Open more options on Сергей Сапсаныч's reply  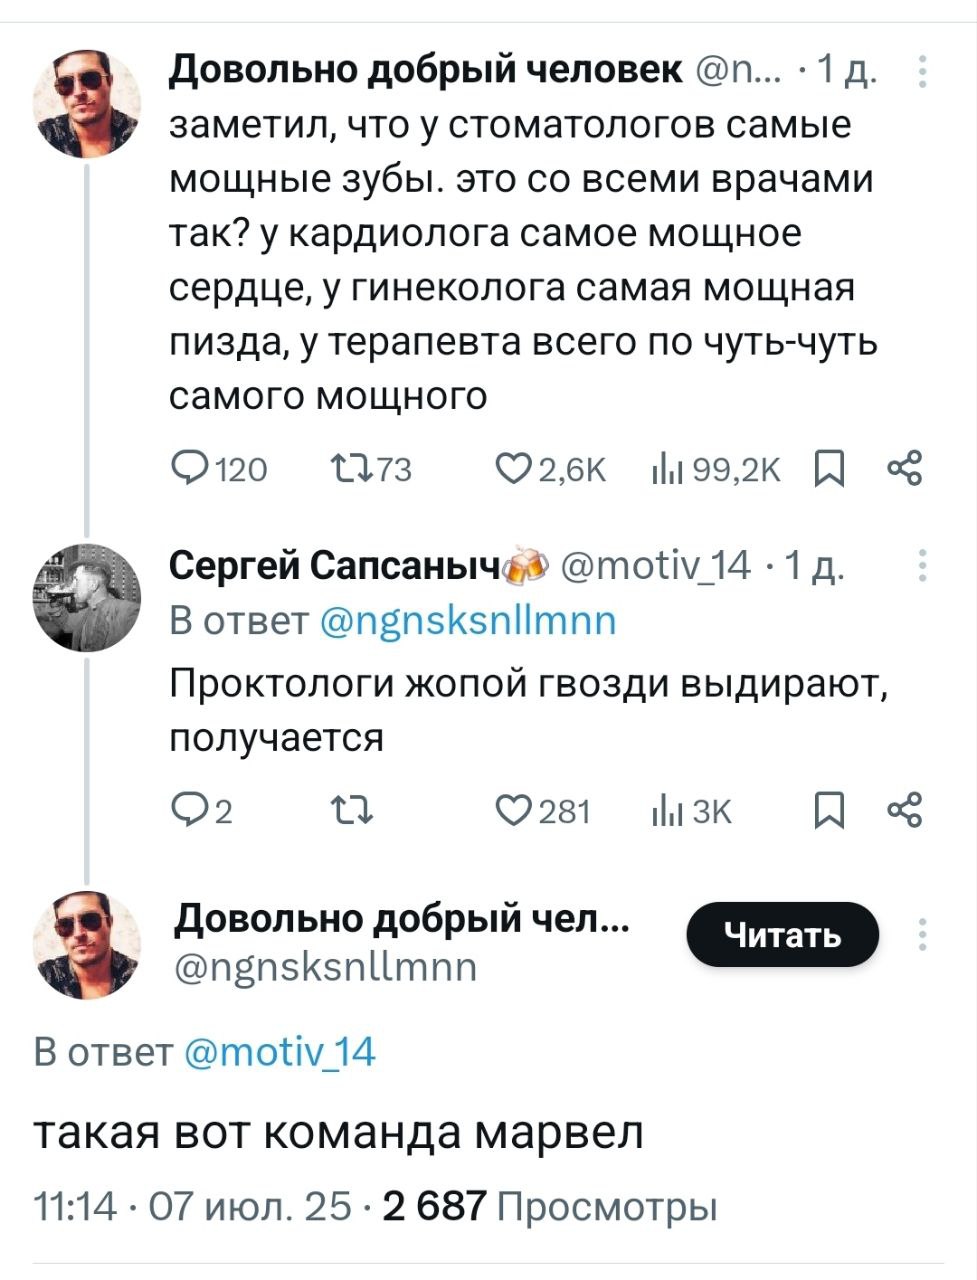(922, 566)
